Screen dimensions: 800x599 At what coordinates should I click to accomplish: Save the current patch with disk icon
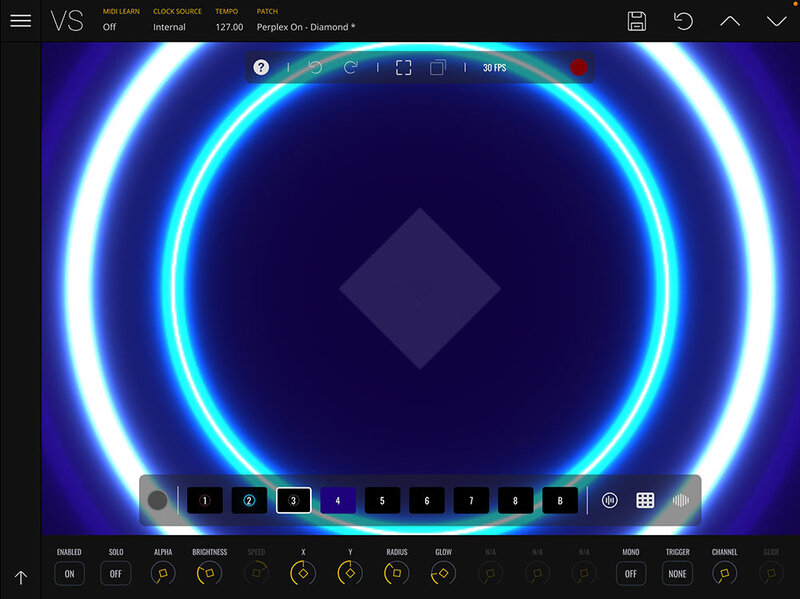click(636, 21)
